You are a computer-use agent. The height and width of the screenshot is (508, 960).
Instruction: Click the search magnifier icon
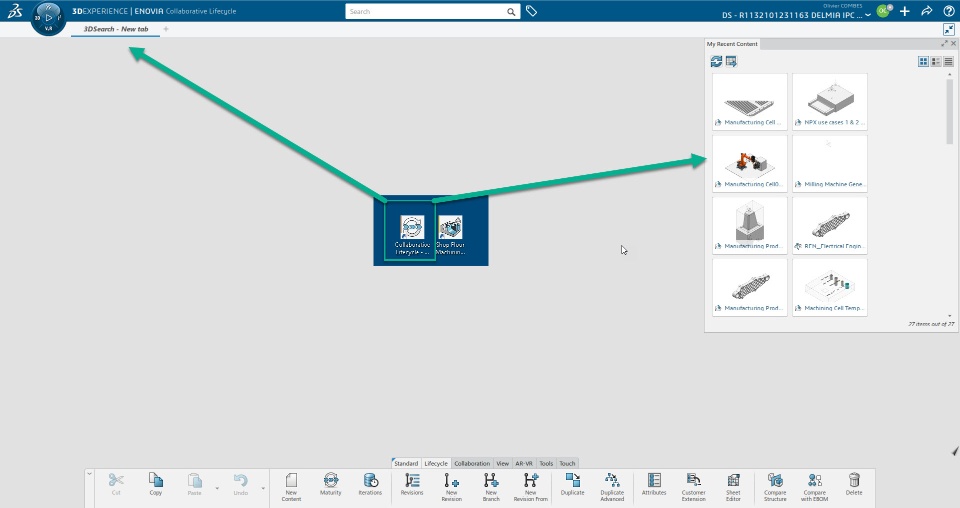(511, 12)
